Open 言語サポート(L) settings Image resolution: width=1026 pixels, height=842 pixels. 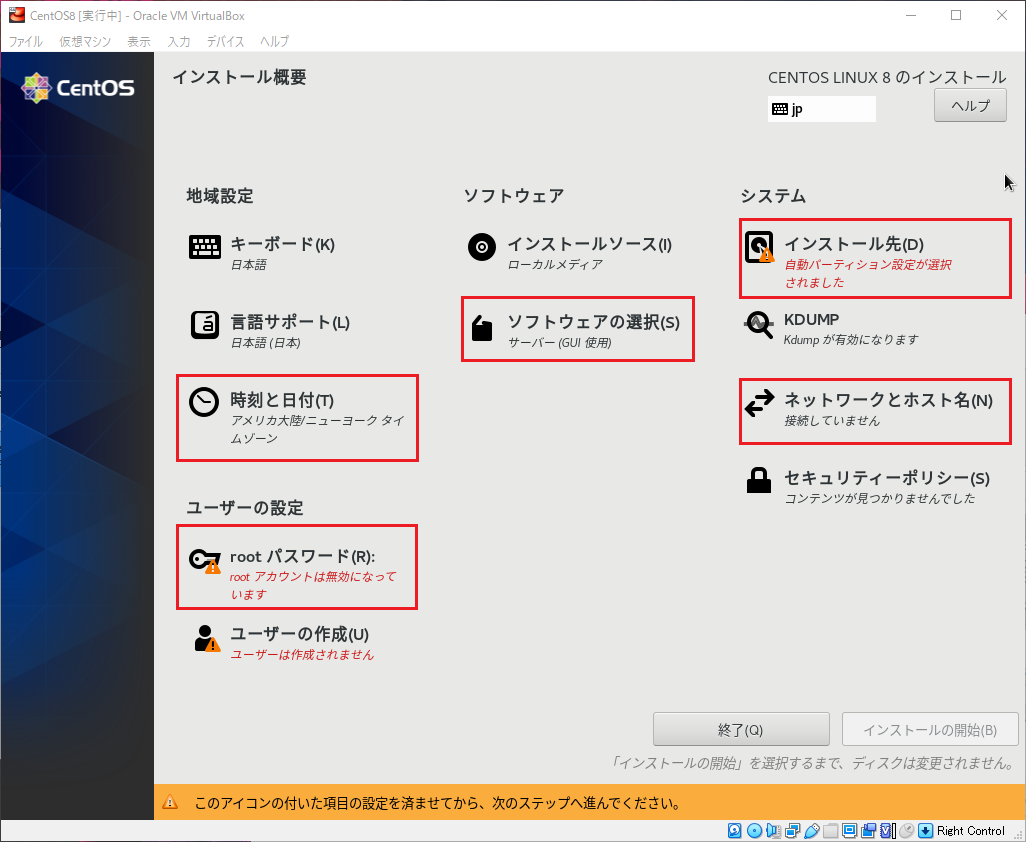[271, 330]
